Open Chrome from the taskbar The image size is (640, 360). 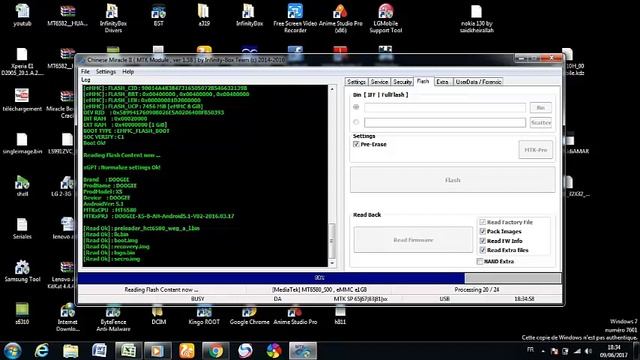215,351
